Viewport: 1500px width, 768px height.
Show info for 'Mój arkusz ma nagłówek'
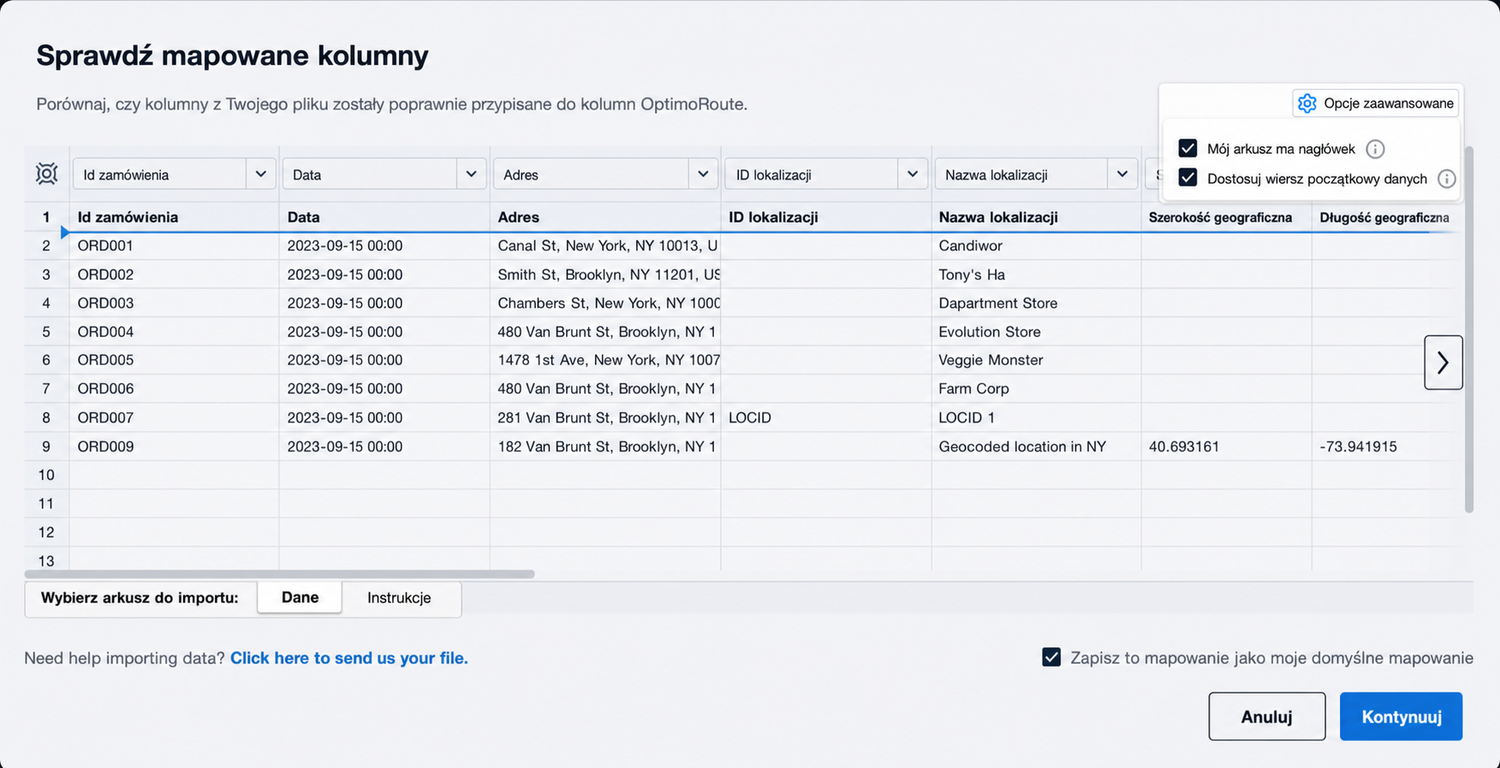click(1375, 149)
